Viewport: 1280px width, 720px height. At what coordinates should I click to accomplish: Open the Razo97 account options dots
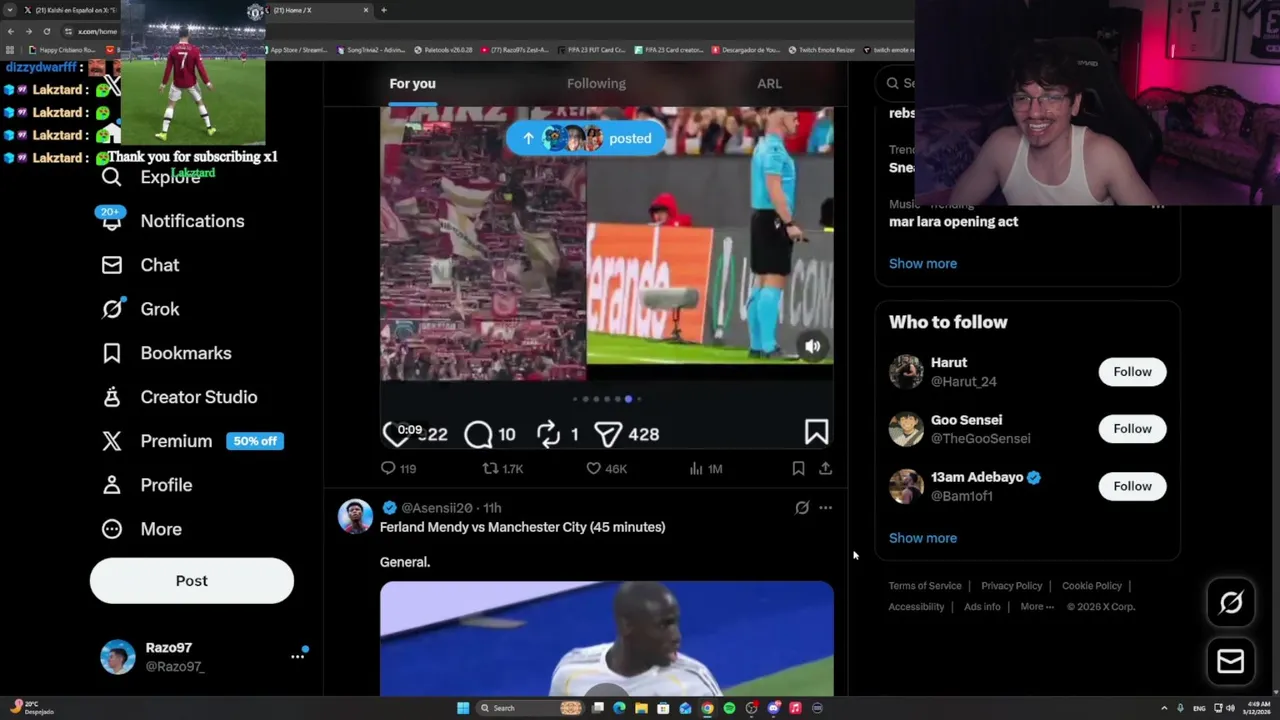[298, 656]
